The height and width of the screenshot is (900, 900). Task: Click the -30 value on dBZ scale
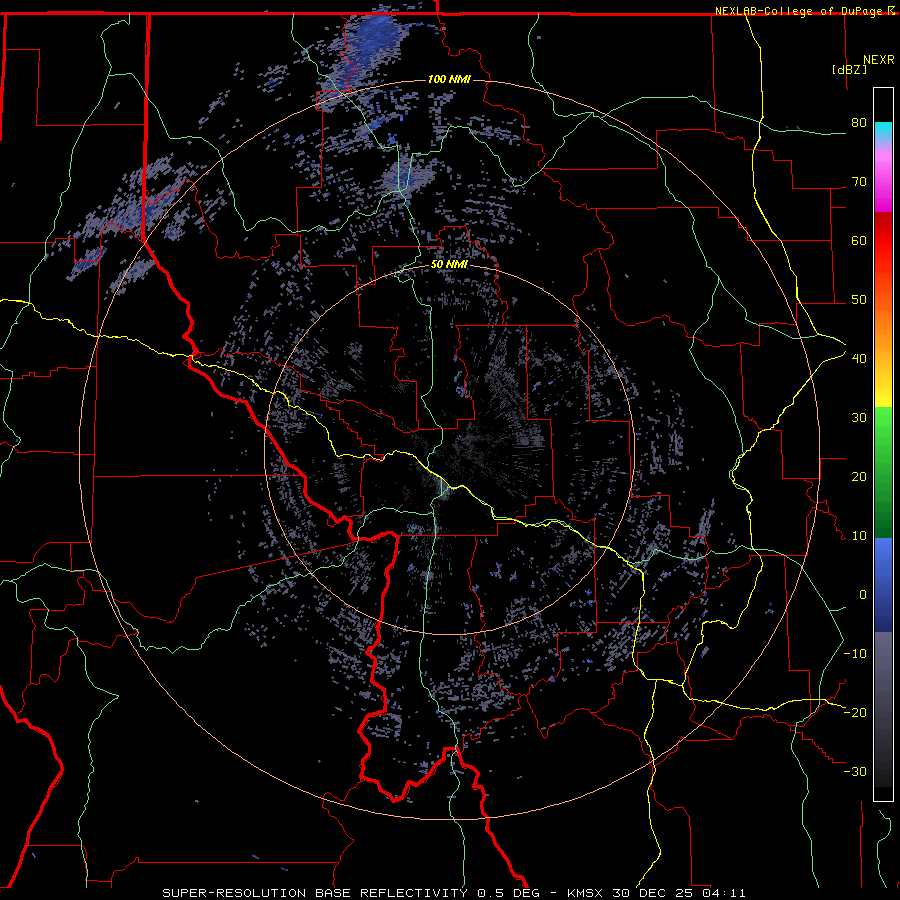[x=855, y=771]
